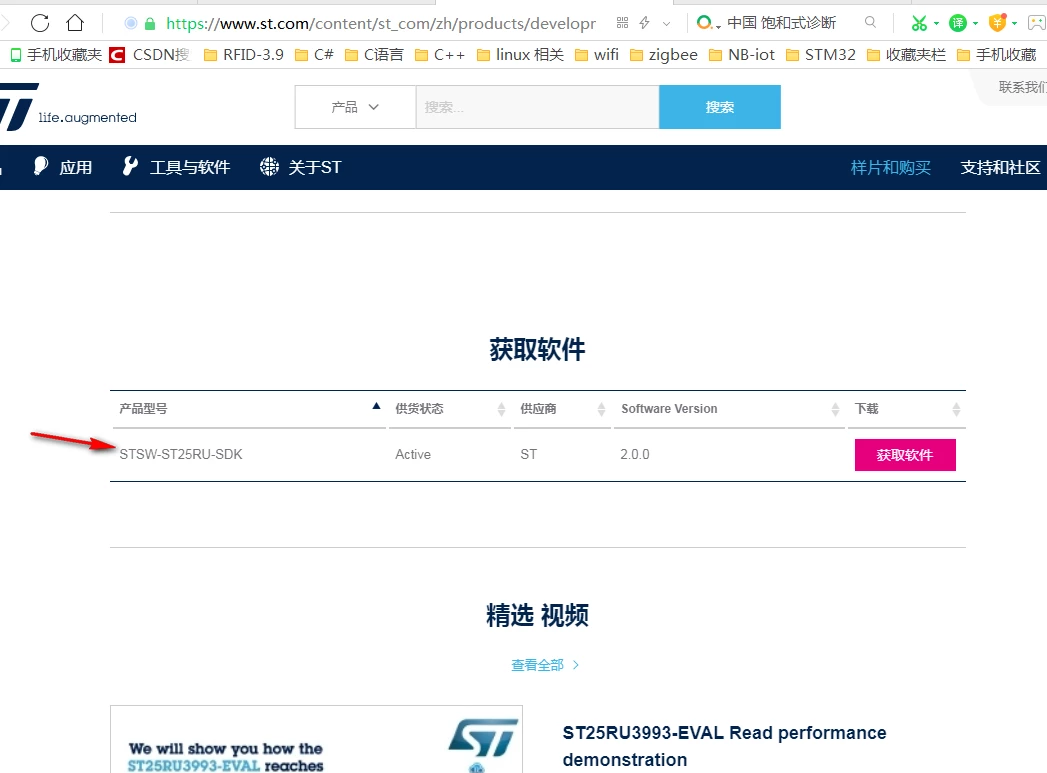Viewport: 1047px width, 773px height.
Task: Click the green padlock security icon
Action: [150, 24]
